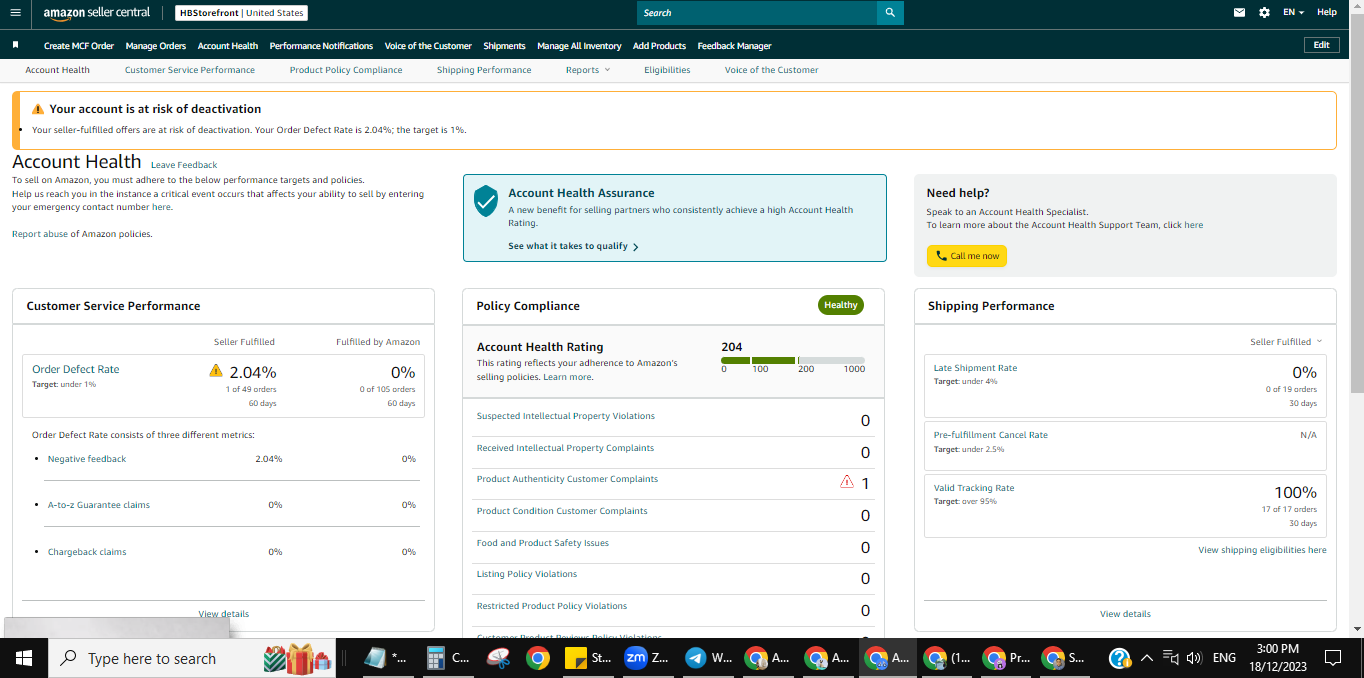Viewport: 1364px width, 678px height.
Task: Open Snipping Tool from the taskbar
Action: 499,658
